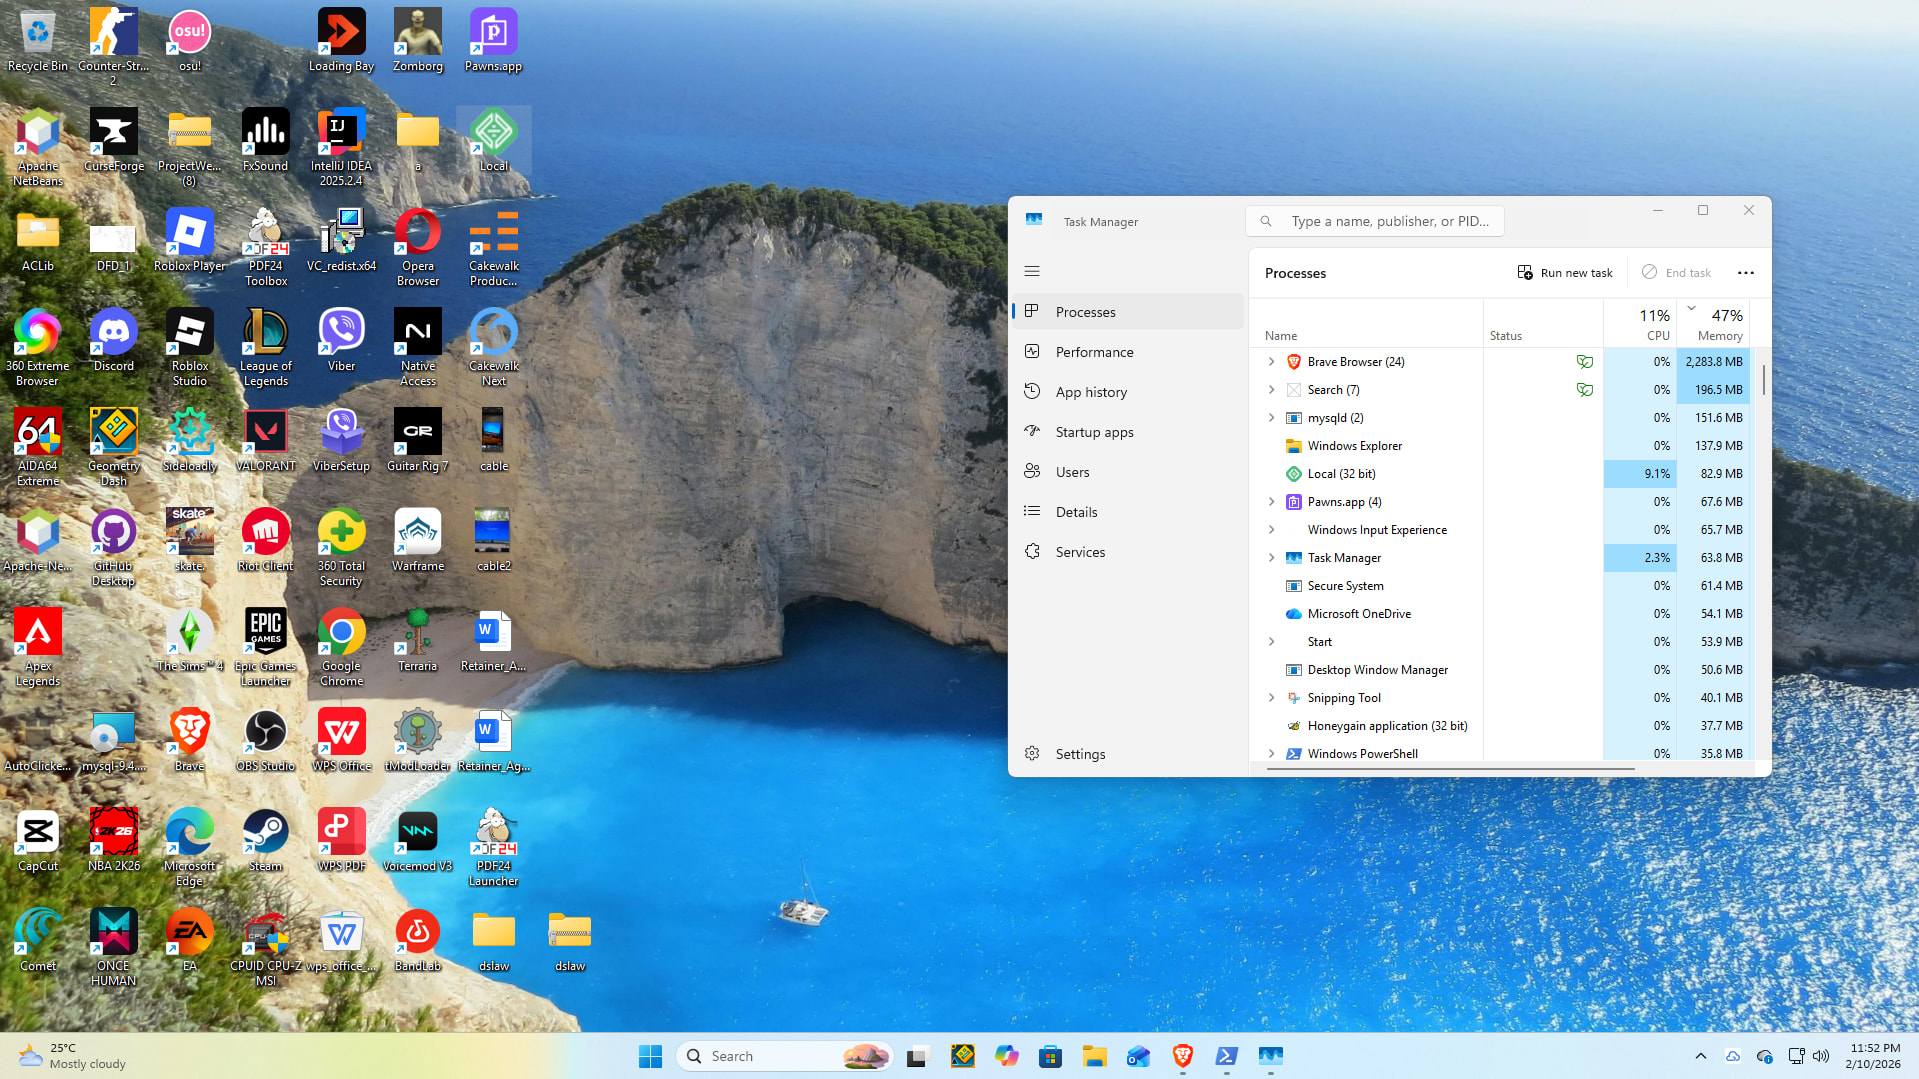Open the Viber desktop shortcut
Image resolution: width=1919 pixels, height=1079 pixels.
(341, 341)
